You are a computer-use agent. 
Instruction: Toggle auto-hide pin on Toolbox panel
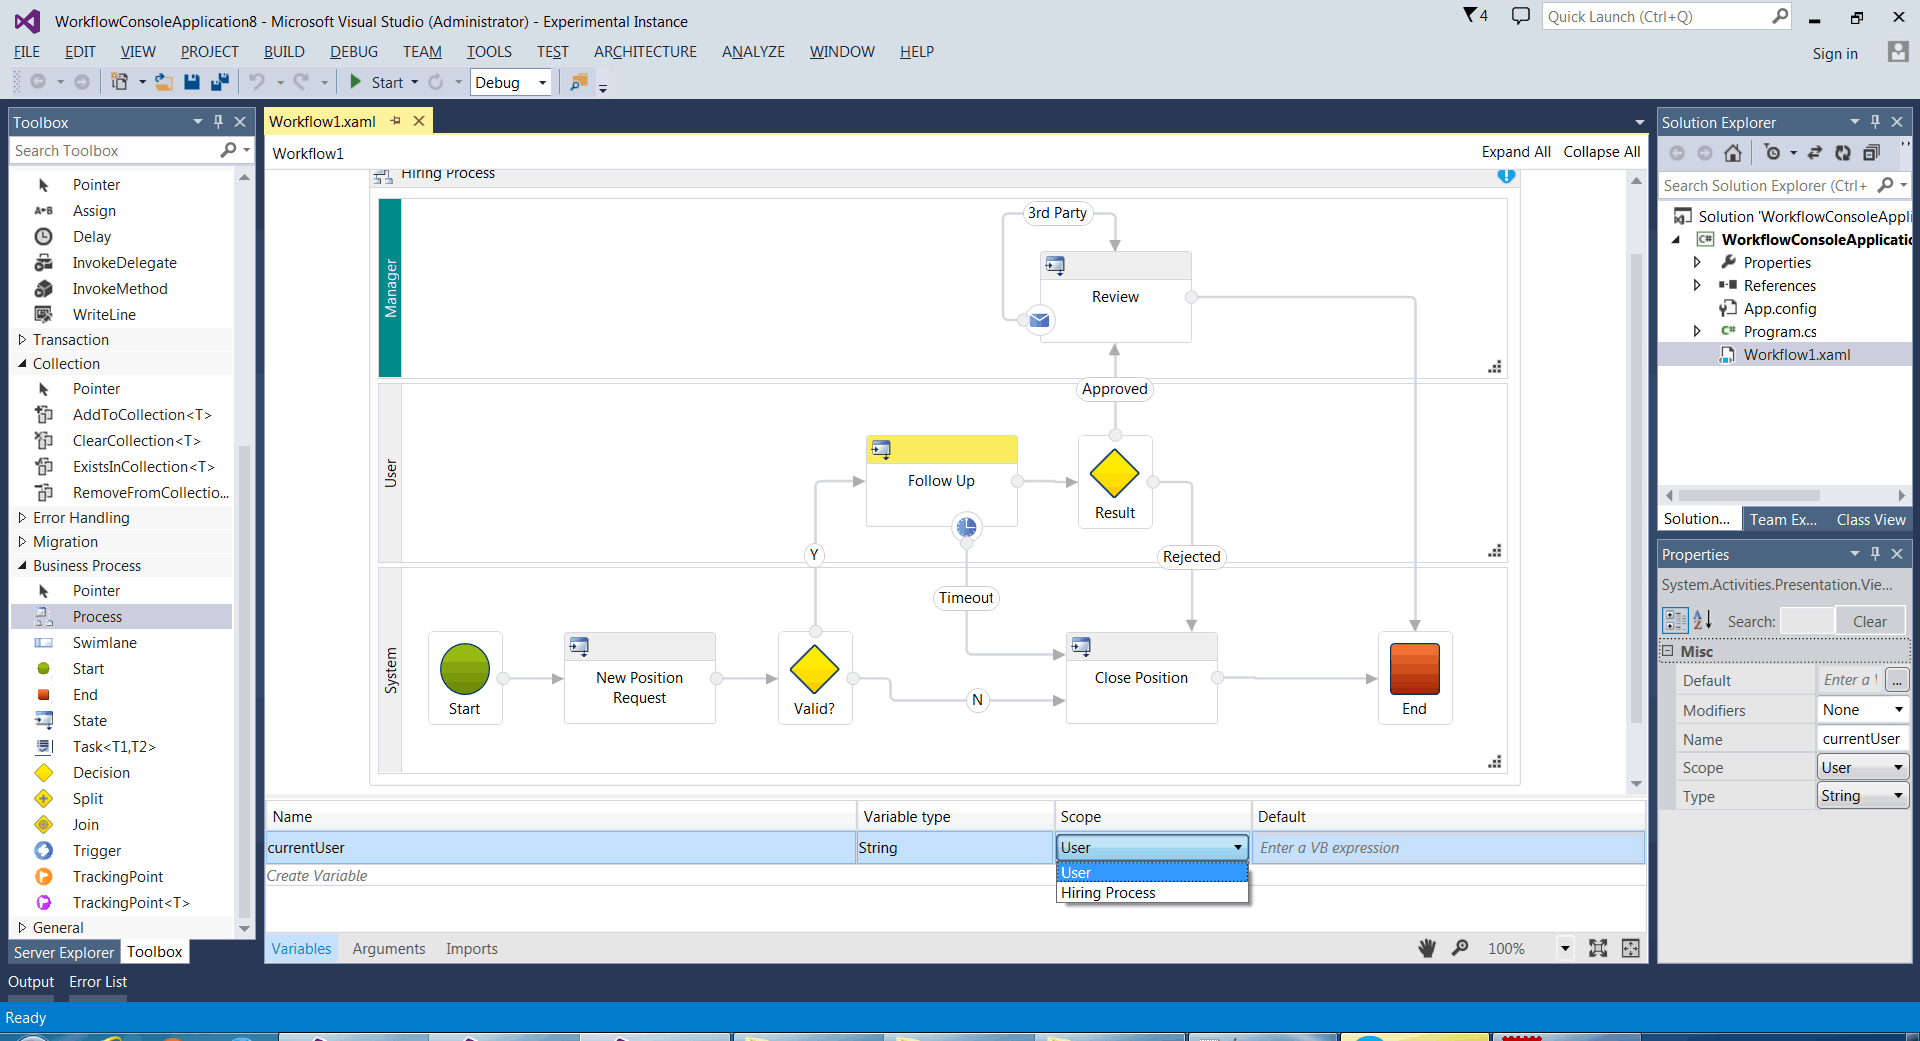pos(218,122)
